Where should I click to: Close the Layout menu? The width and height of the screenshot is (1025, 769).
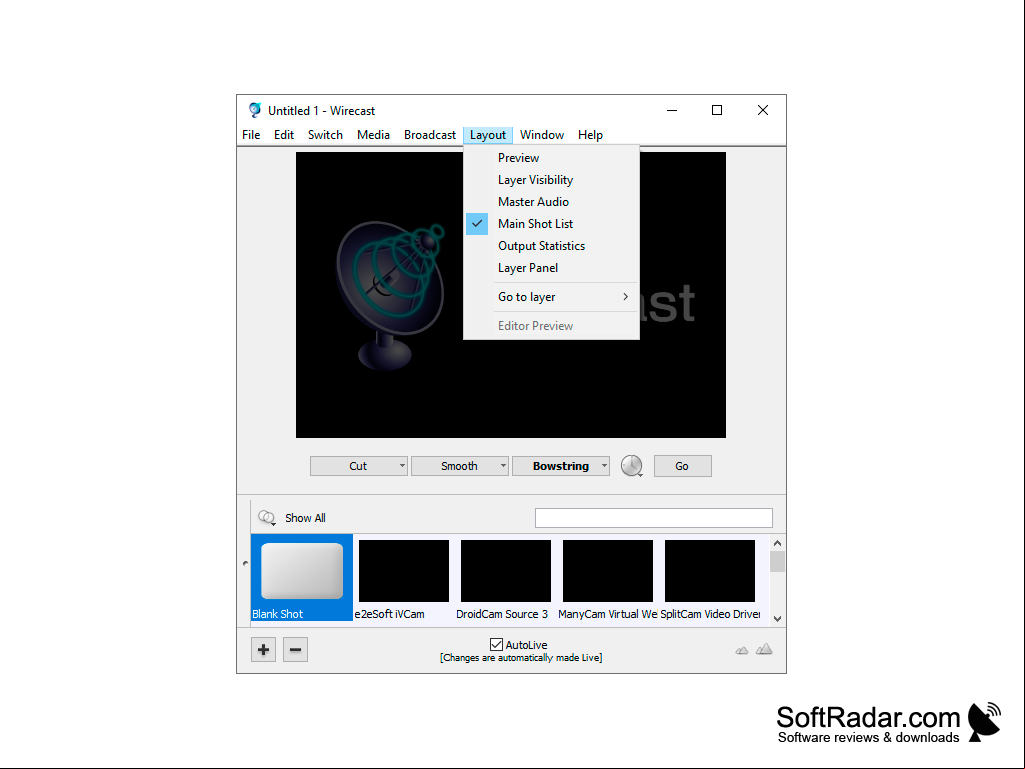[488, 135]
